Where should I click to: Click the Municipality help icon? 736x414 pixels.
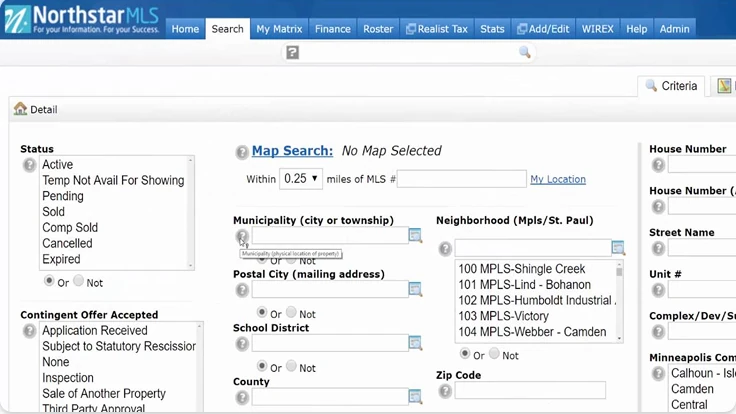[x=242, y=236]
